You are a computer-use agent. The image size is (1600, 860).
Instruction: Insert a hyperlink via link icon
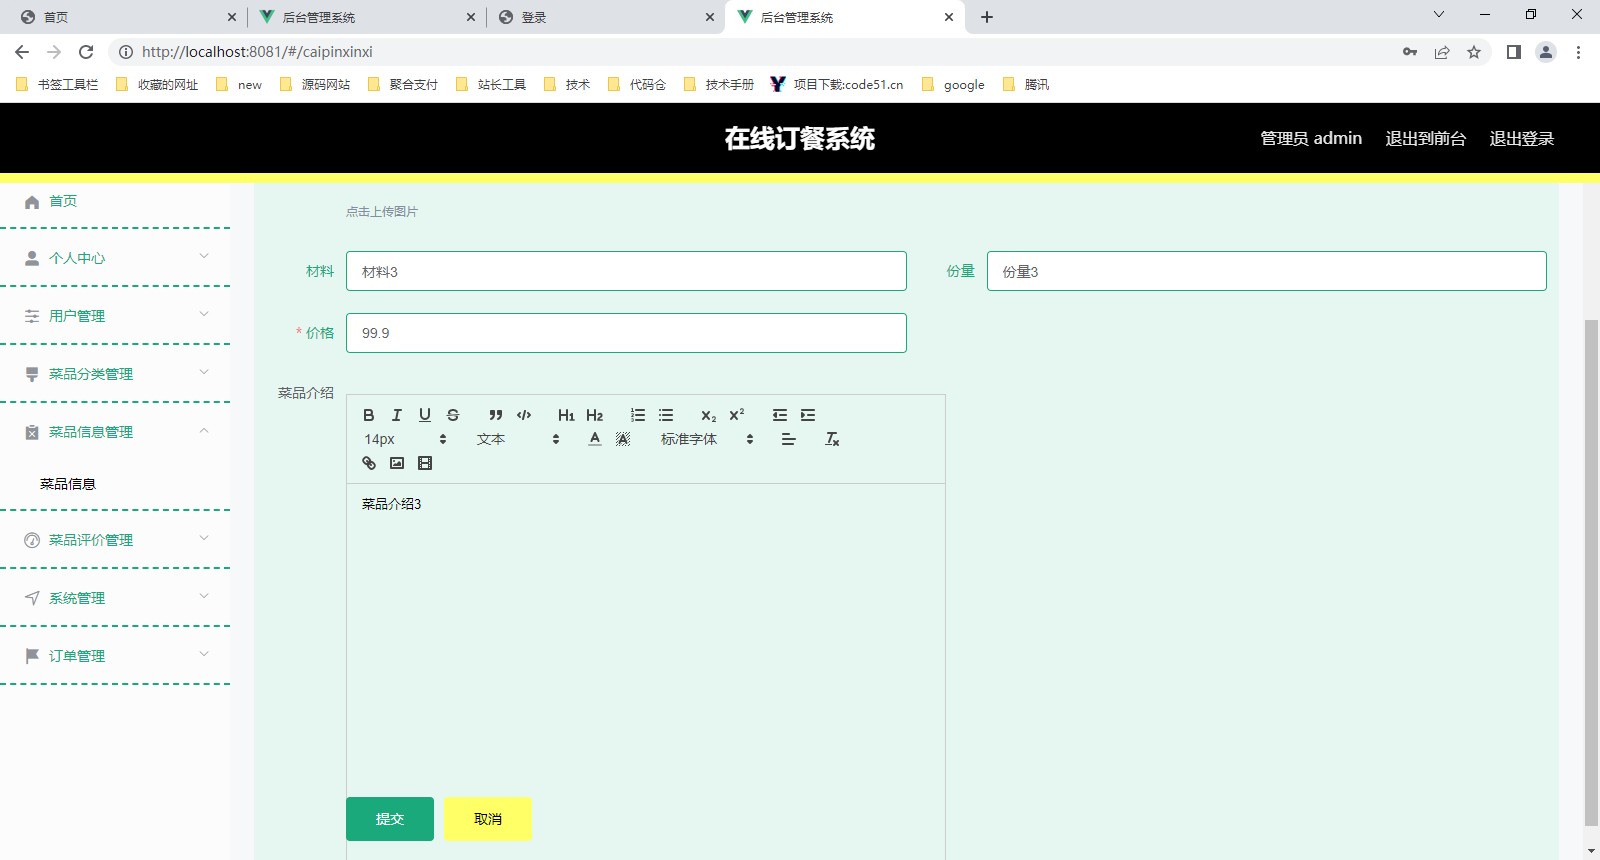pyautogui.click(x=369, y=463)
